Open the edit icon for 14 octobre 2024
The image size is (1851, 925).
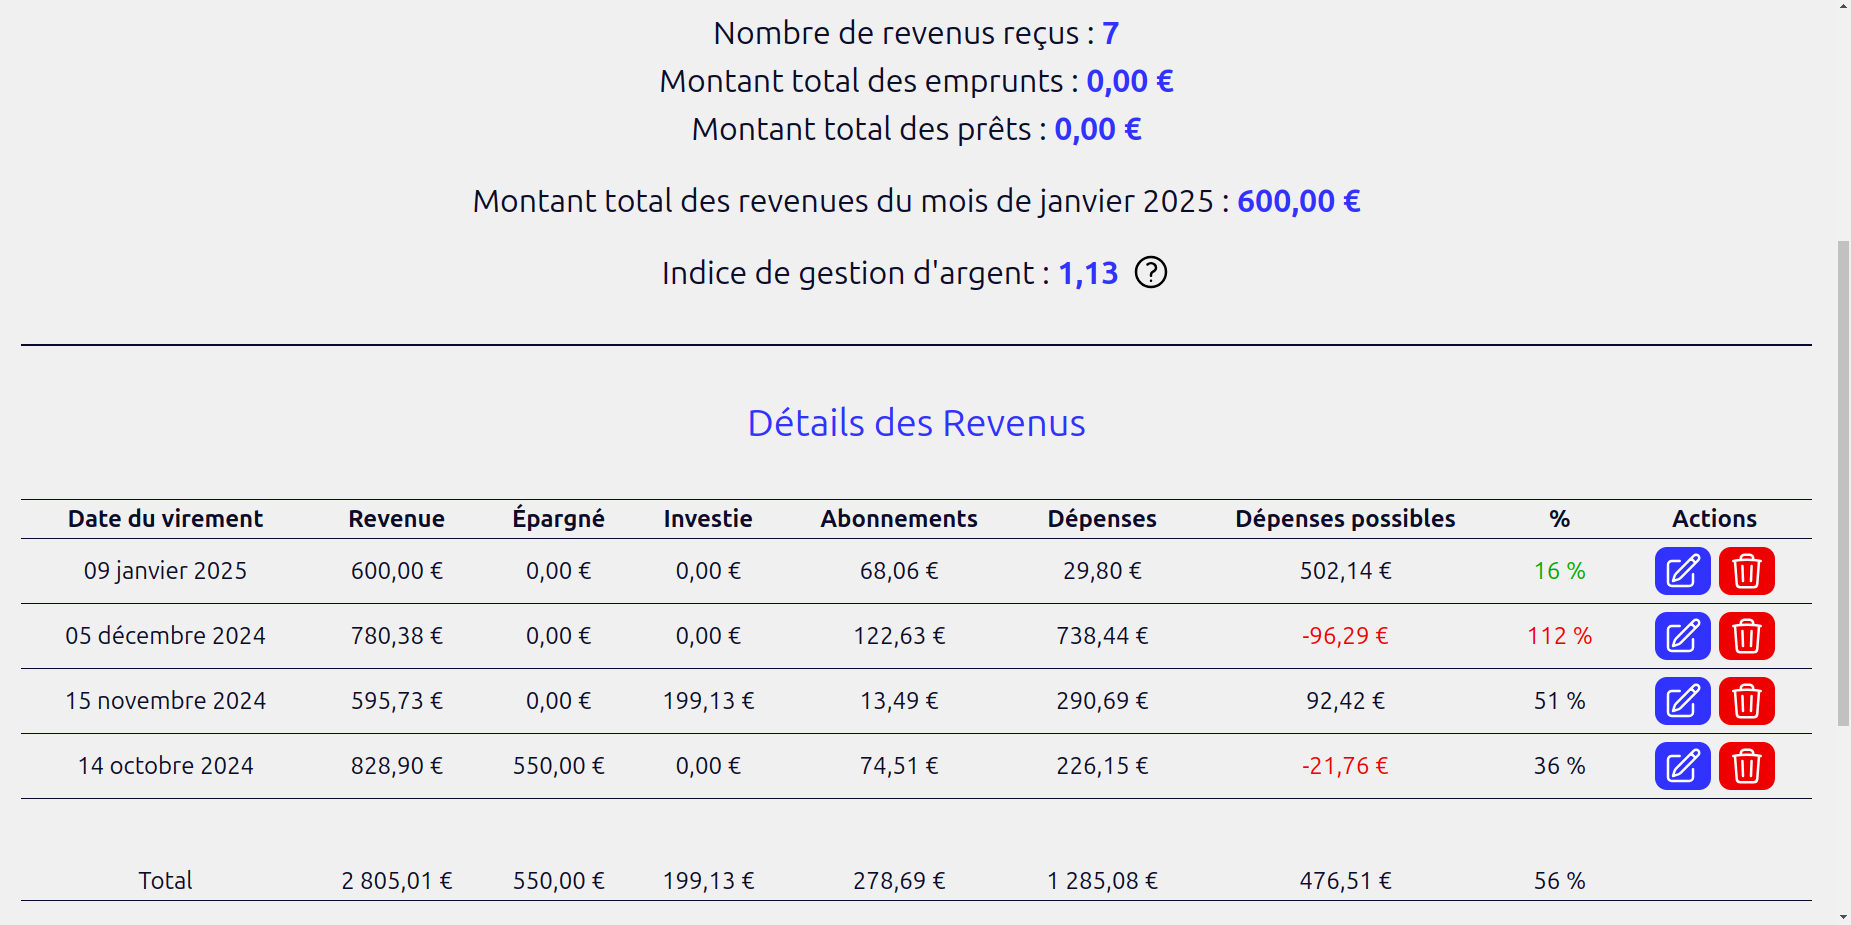click(1682, 766)
